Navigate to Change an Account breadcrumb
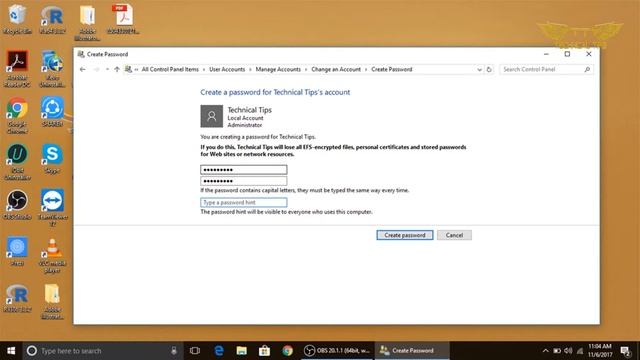This screenshot has width=640, height=360. click(336, 69)
